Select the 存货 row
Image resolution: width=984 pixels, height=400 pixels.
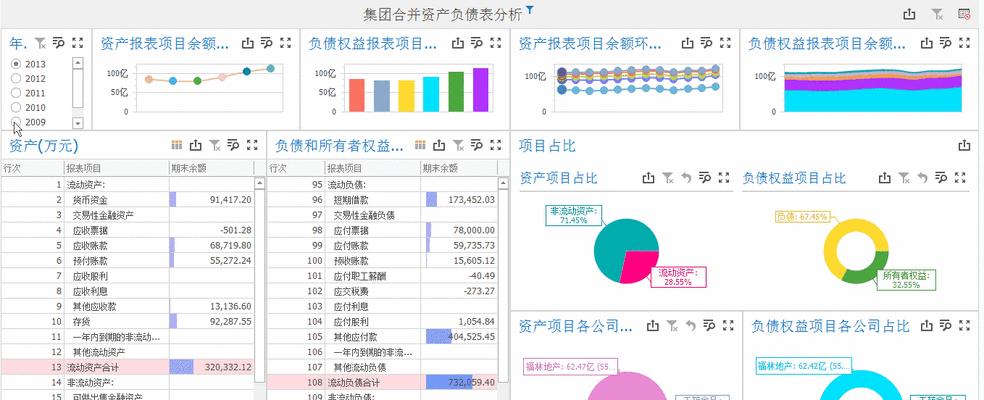[x=127, y=321]
